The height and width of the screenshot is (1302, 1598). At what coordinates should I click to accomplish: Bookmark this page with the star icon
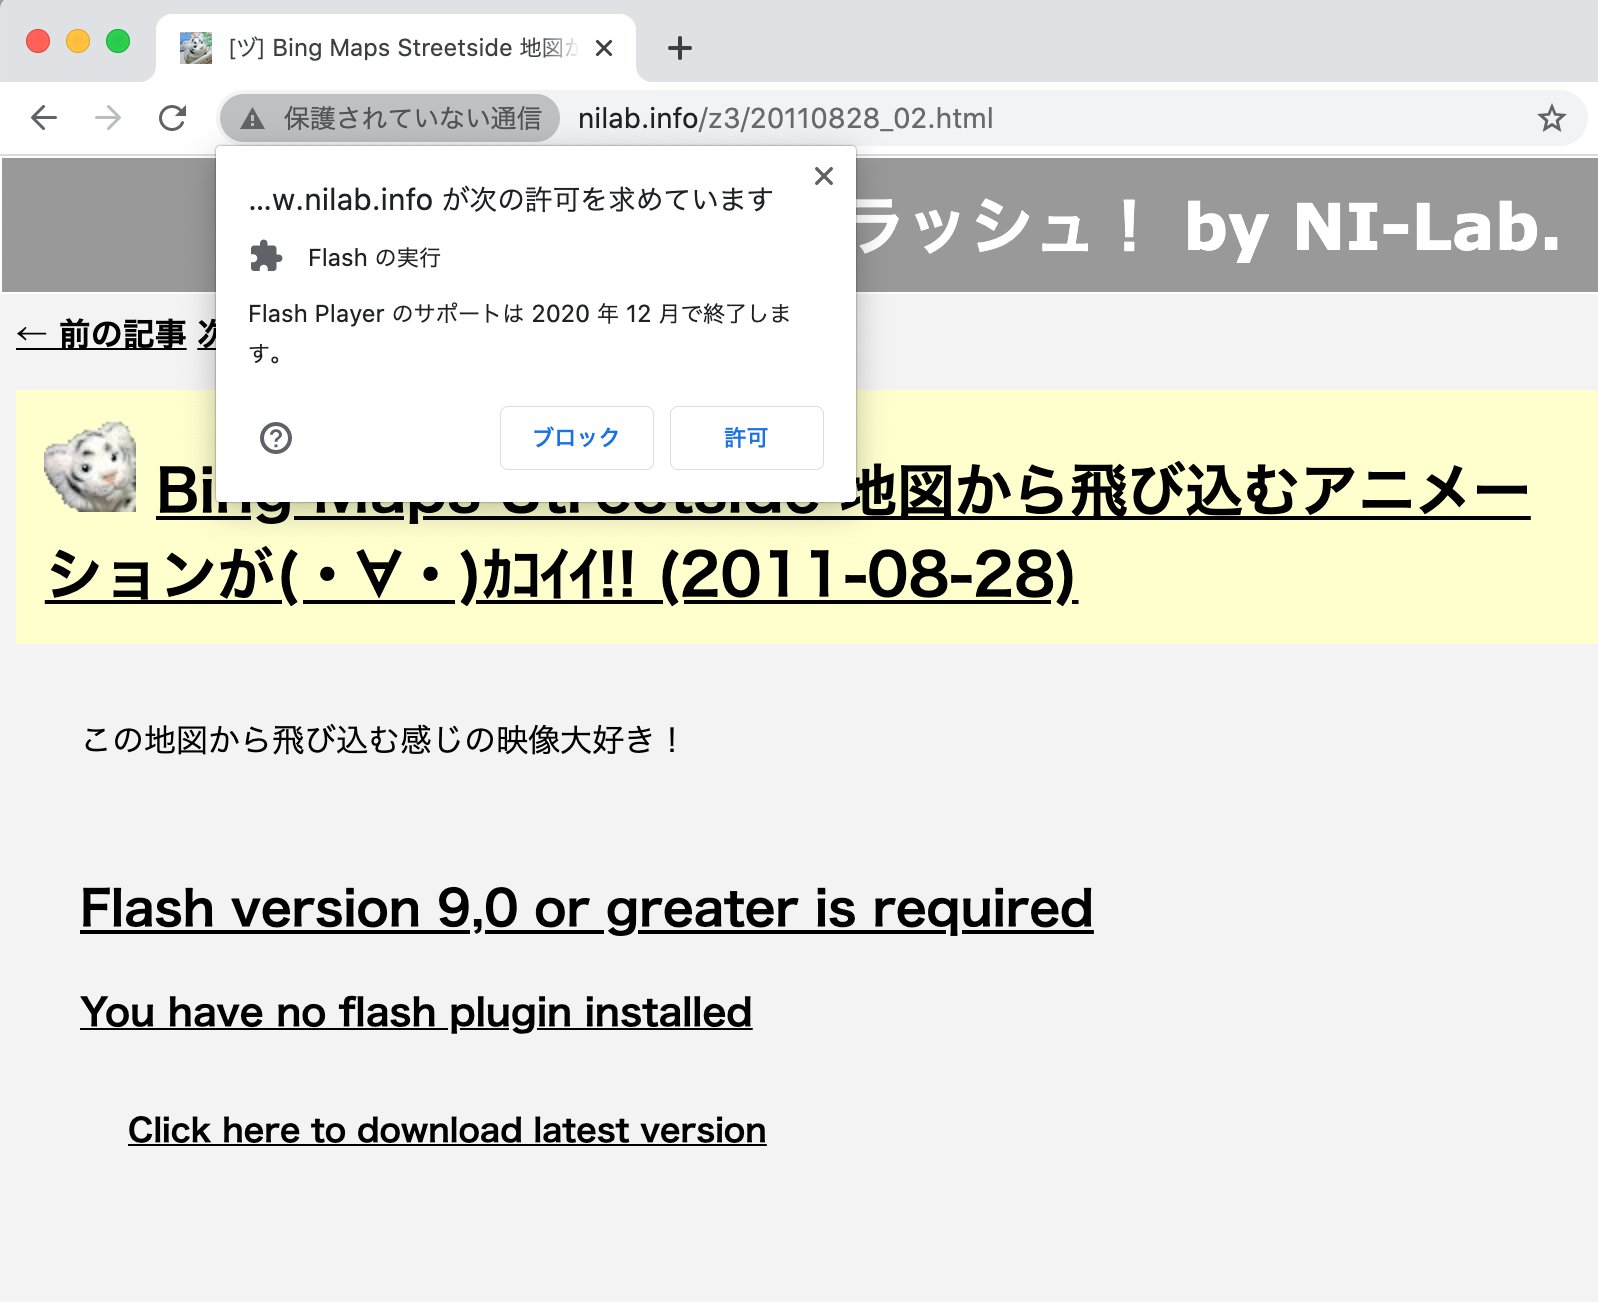coord(1551,118)
